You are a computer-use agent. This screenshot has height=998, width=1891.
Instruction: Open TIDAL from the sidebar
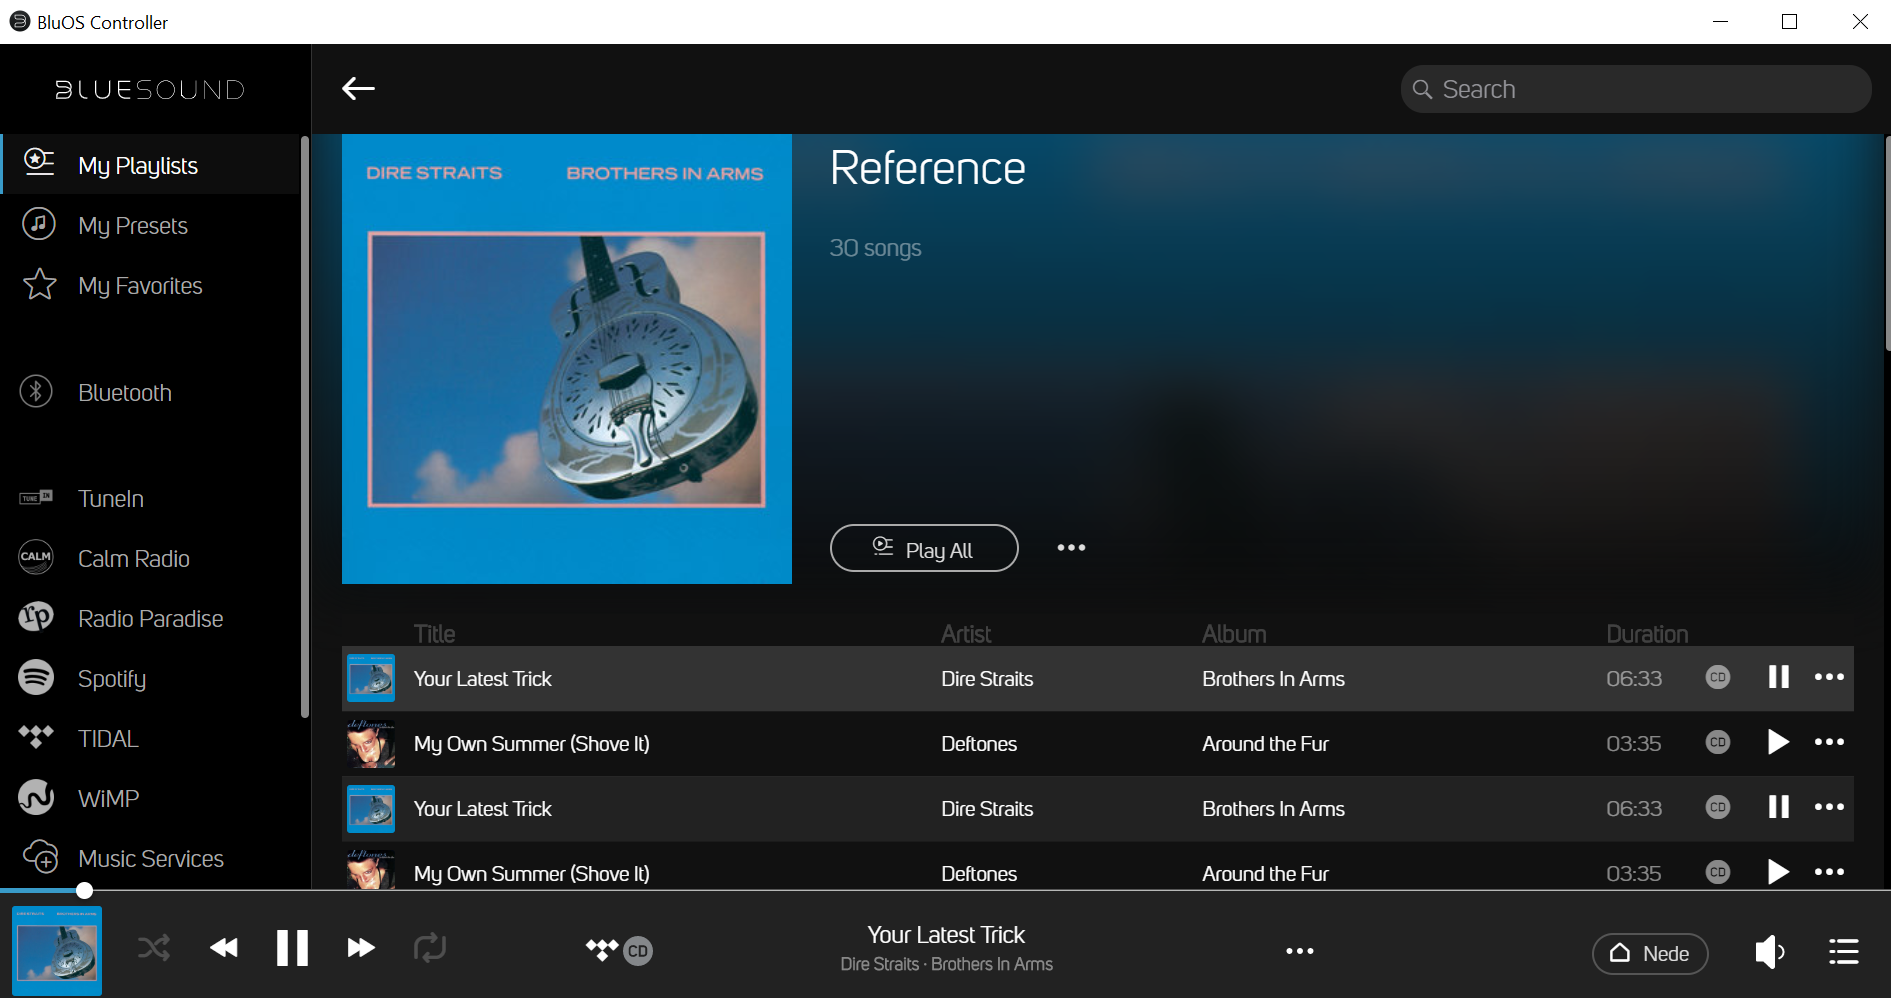108,739
